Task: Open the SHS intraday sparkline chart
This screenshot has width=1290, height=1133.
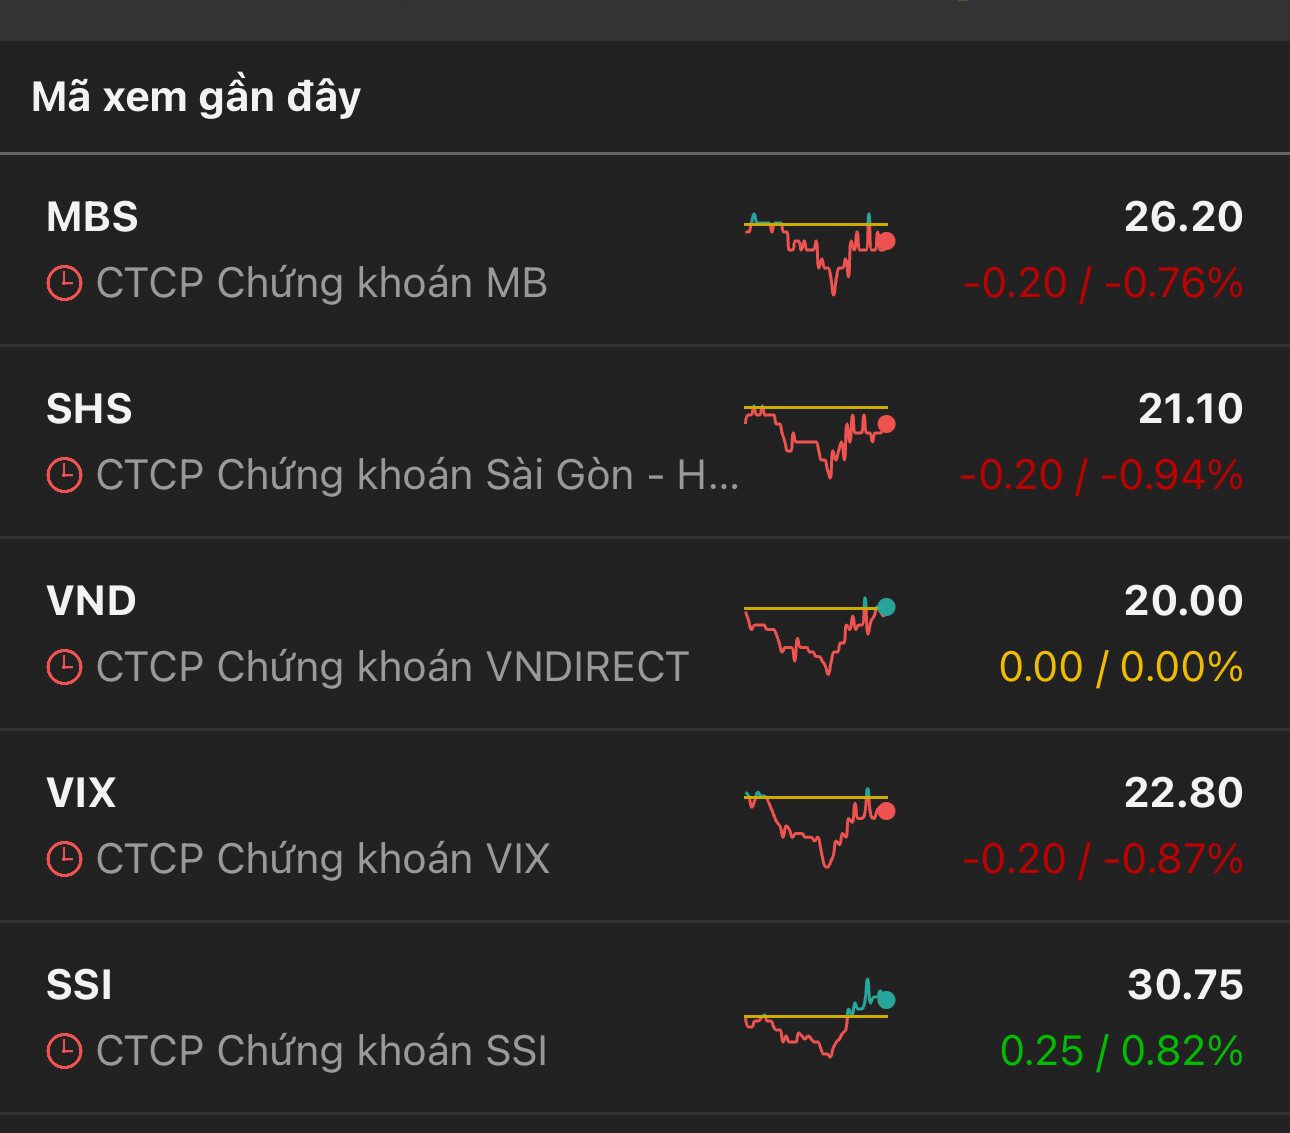Action: pos(819,440)
